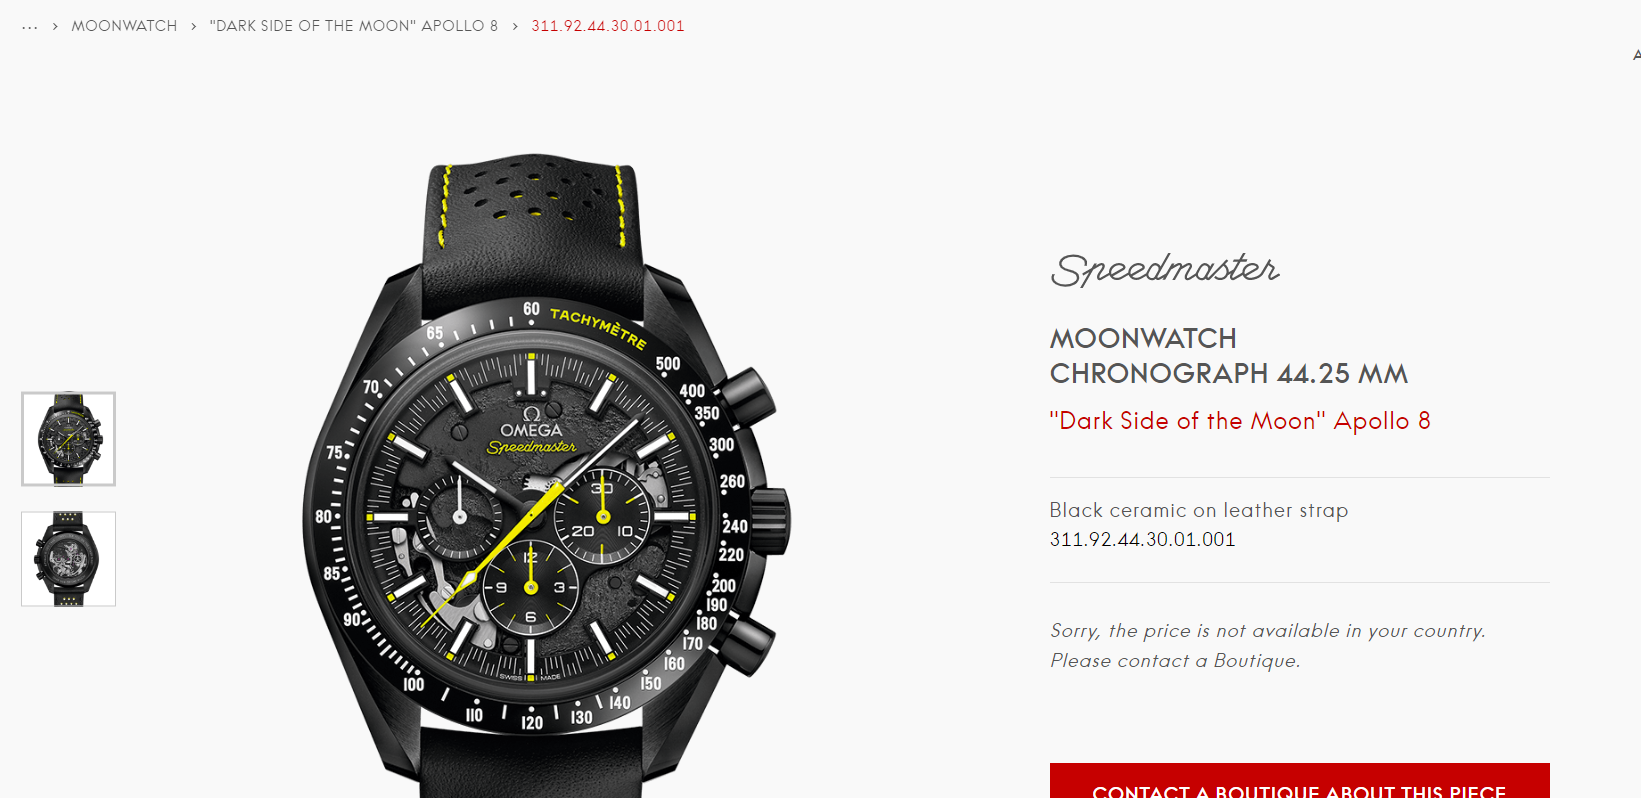Screen dimensions: 1641x798
Task: Click the chevron after the MOONWATCH breadcrumb
Action: click(194, 27)
